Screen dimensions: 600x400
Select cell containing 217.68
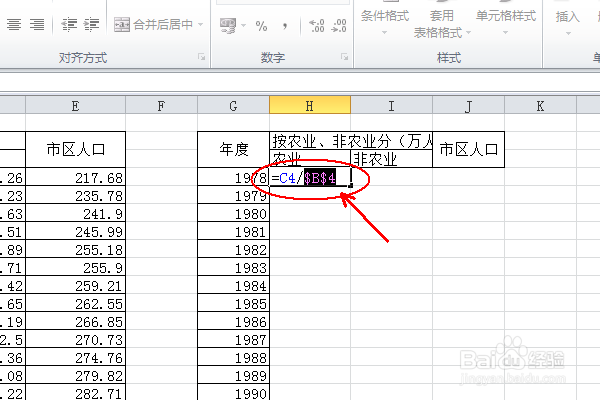coord(75,178)
